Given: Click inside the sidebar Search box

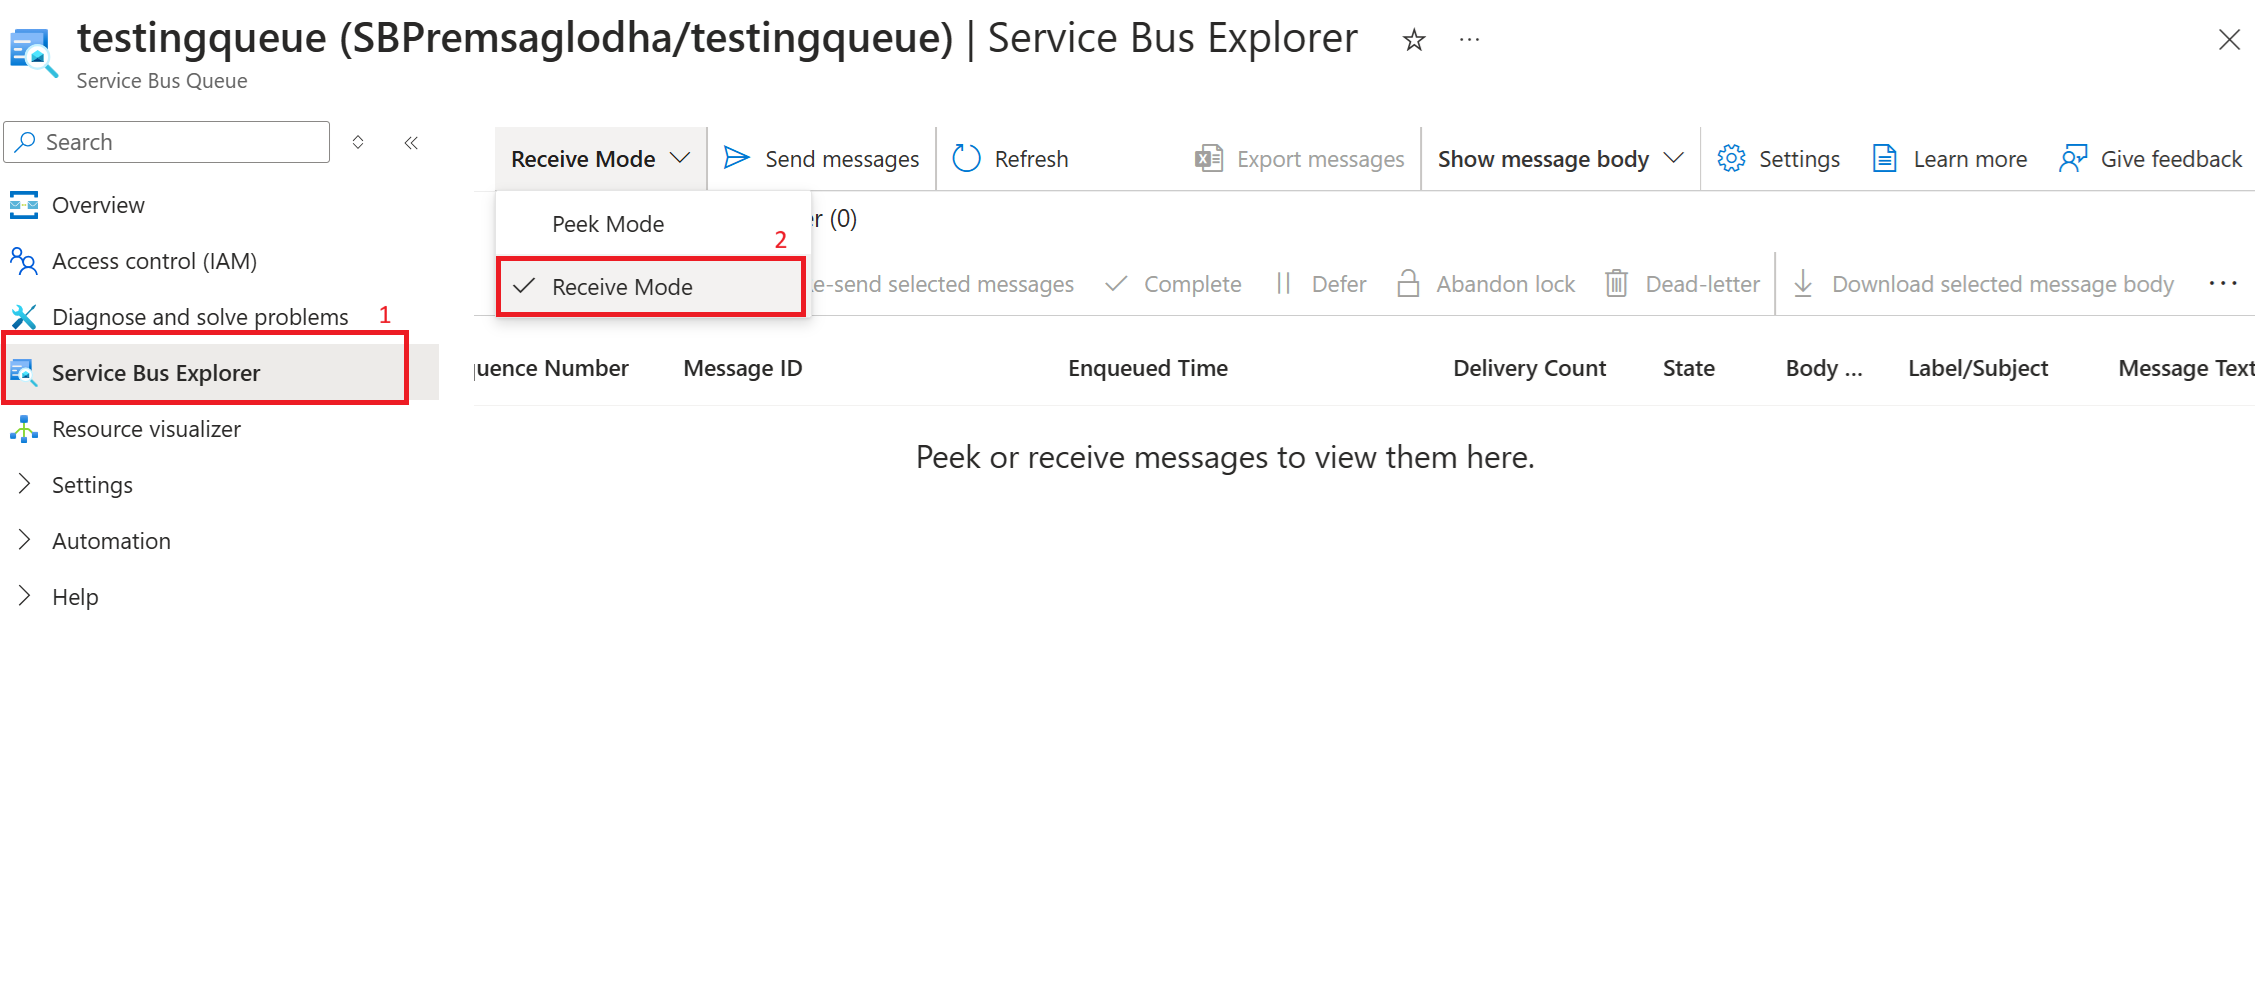Looking at the screenshot, I should click(x=167, y=142).
